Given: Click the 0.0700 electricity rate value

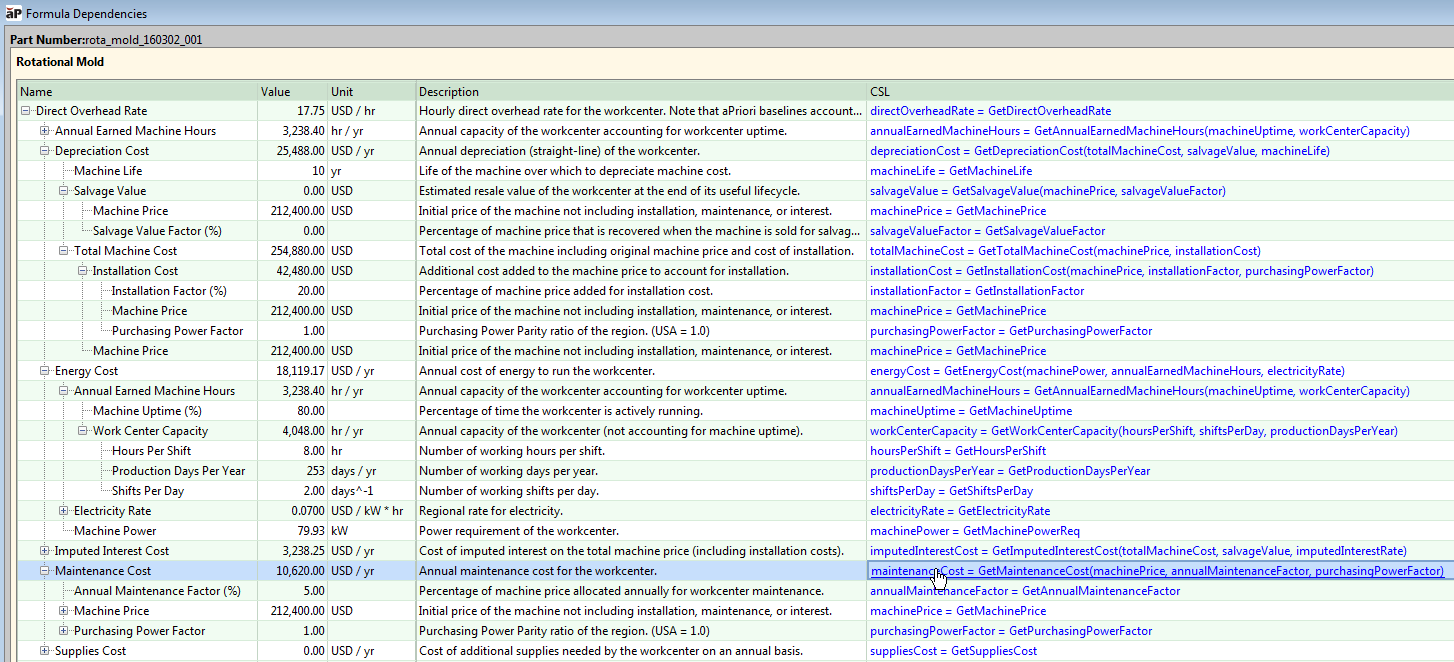Looking at the screenshot, I should tap(293, 511).
